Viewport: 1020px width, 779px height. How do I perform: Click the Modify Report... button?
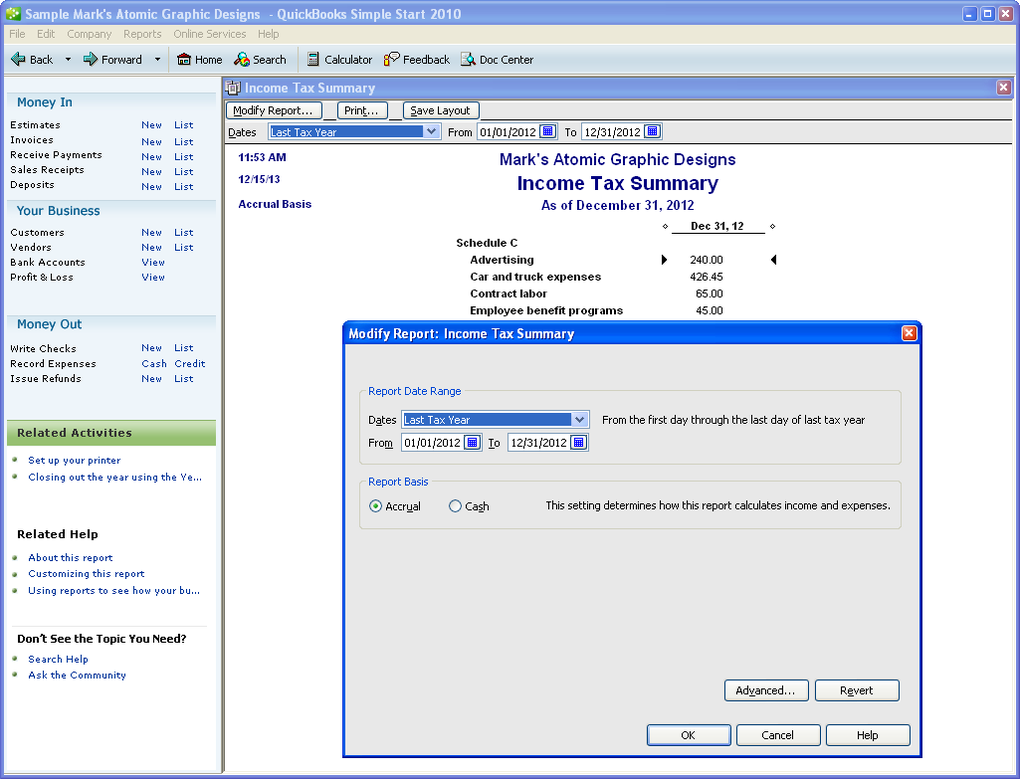pyautogui.click(x=273, y=111)
